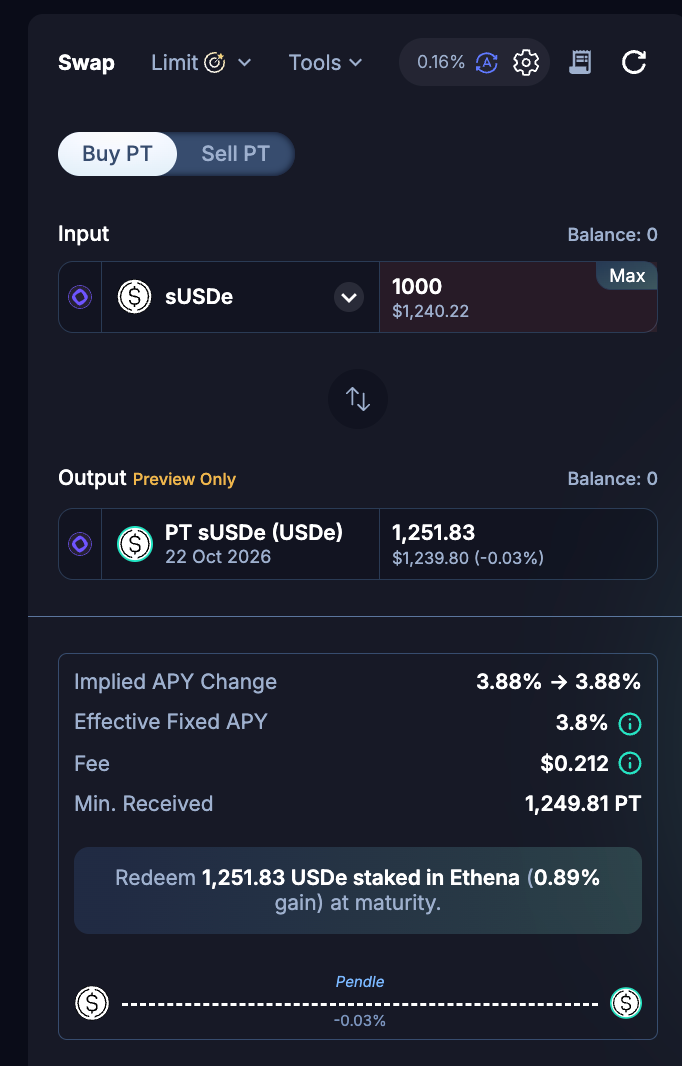Image resolution: width=682 pixels, height=1066 pixels.
Task: Click the refresh icon in top bar
Action: tap(634, 63)
